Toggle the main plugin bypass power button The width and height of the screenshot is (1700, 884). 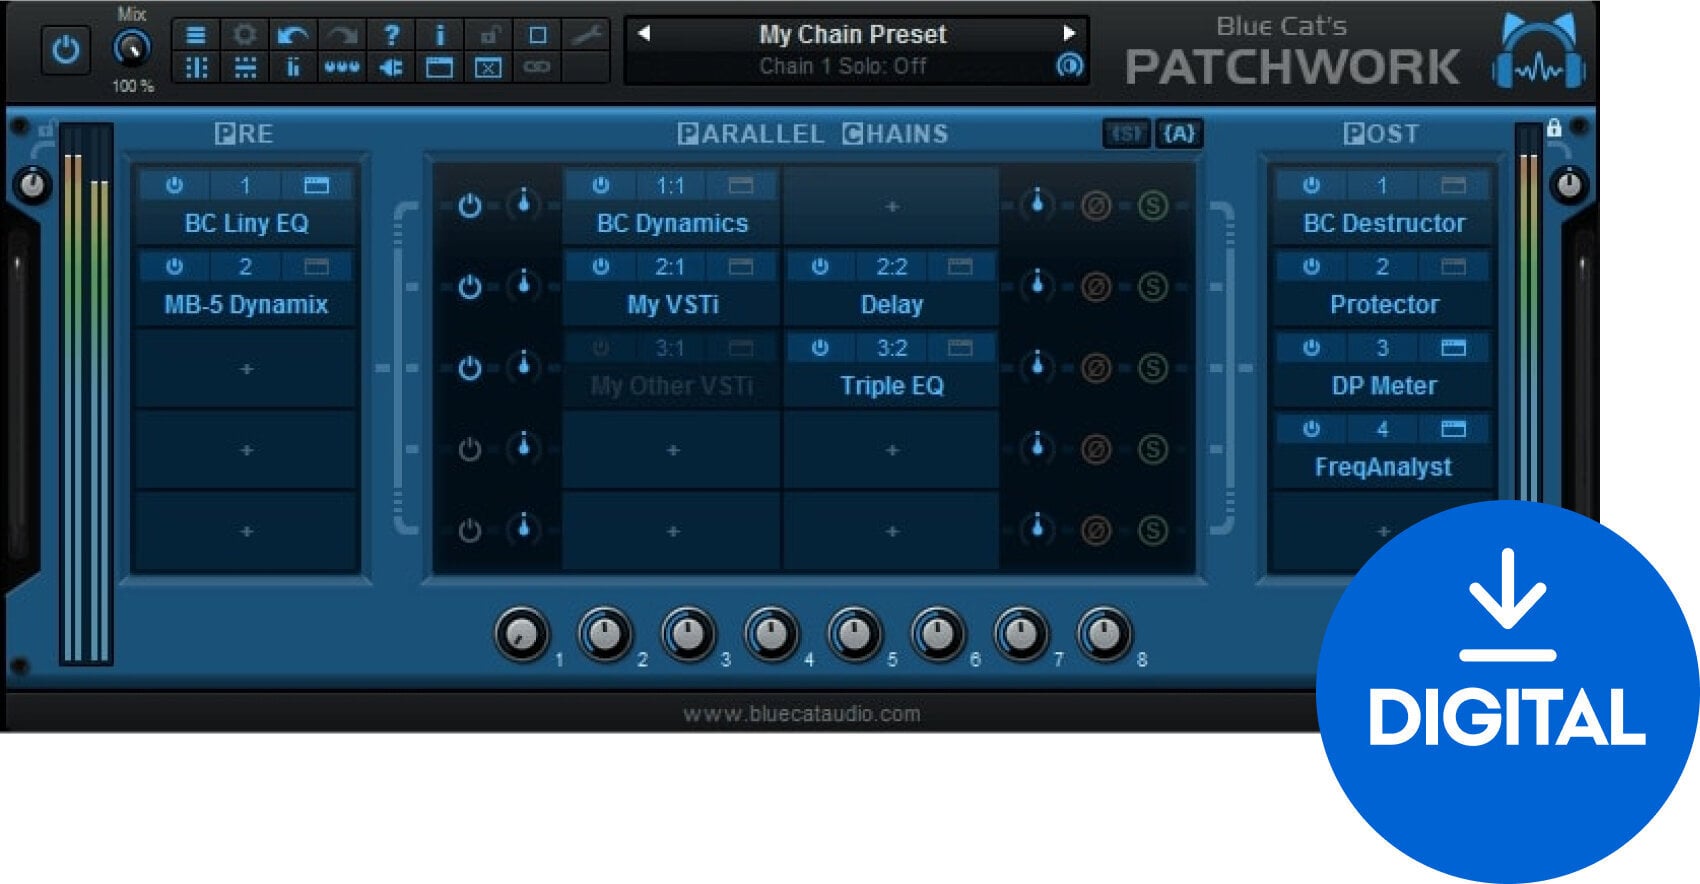pos(66,50)
